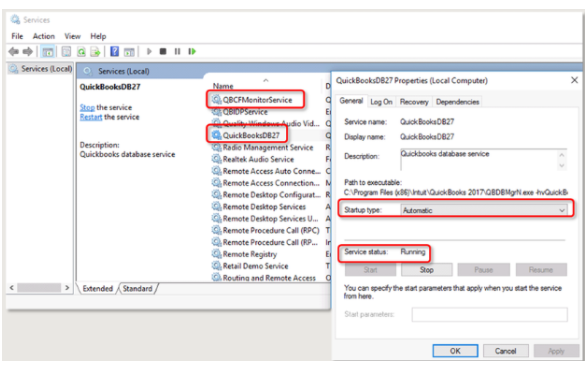Select Routing and Remote Access row
This screenshot has height=368, width=588.
tap(264, 278)
